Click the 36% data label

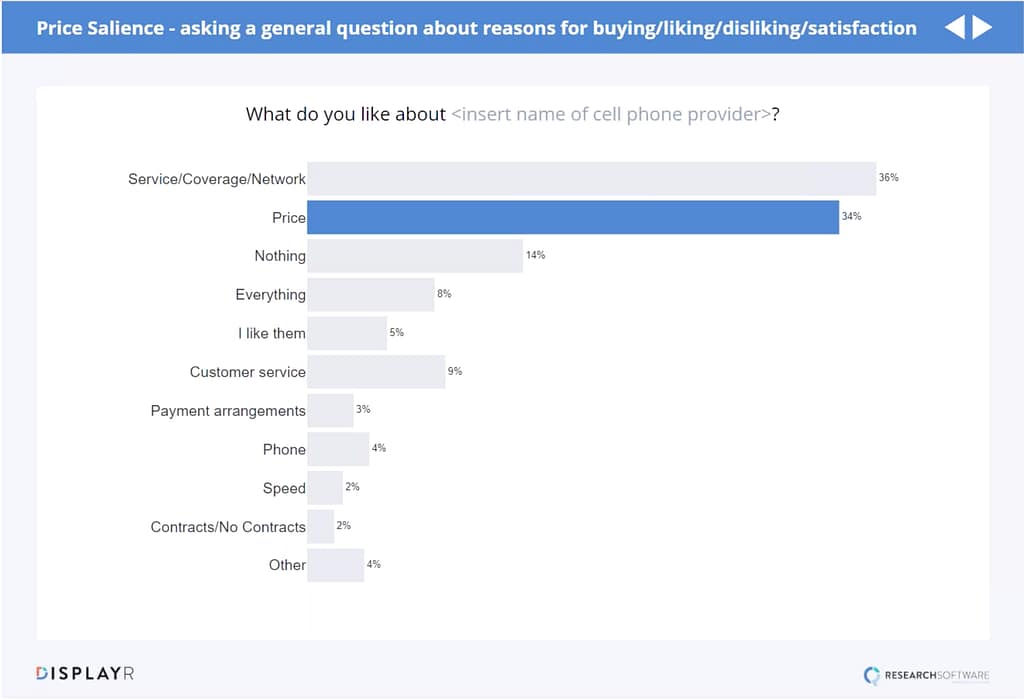click(x=888, y=177)
